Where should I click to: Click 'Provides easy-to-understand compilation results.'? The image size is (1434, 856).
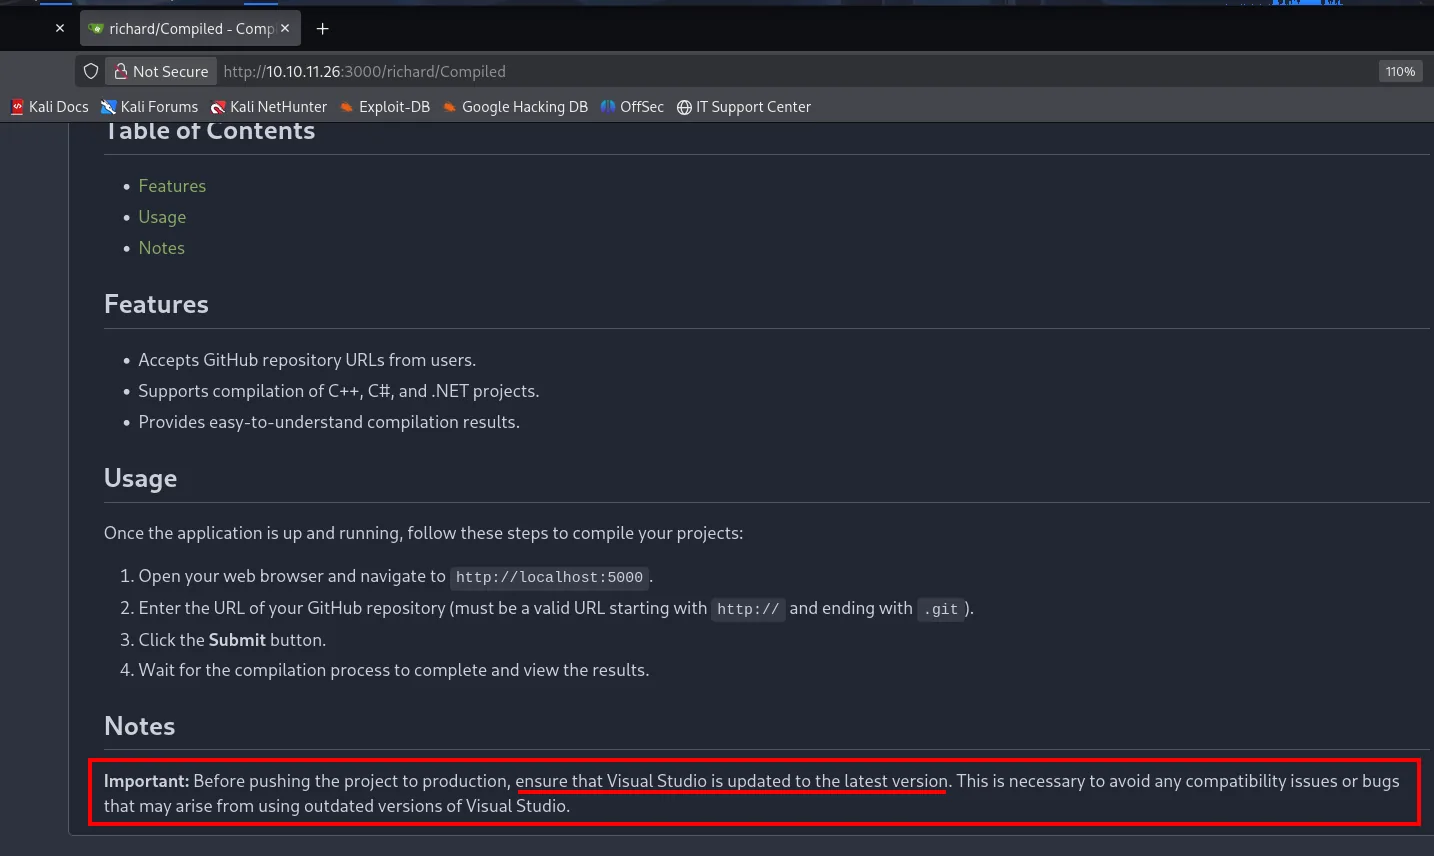coord(329,422)
